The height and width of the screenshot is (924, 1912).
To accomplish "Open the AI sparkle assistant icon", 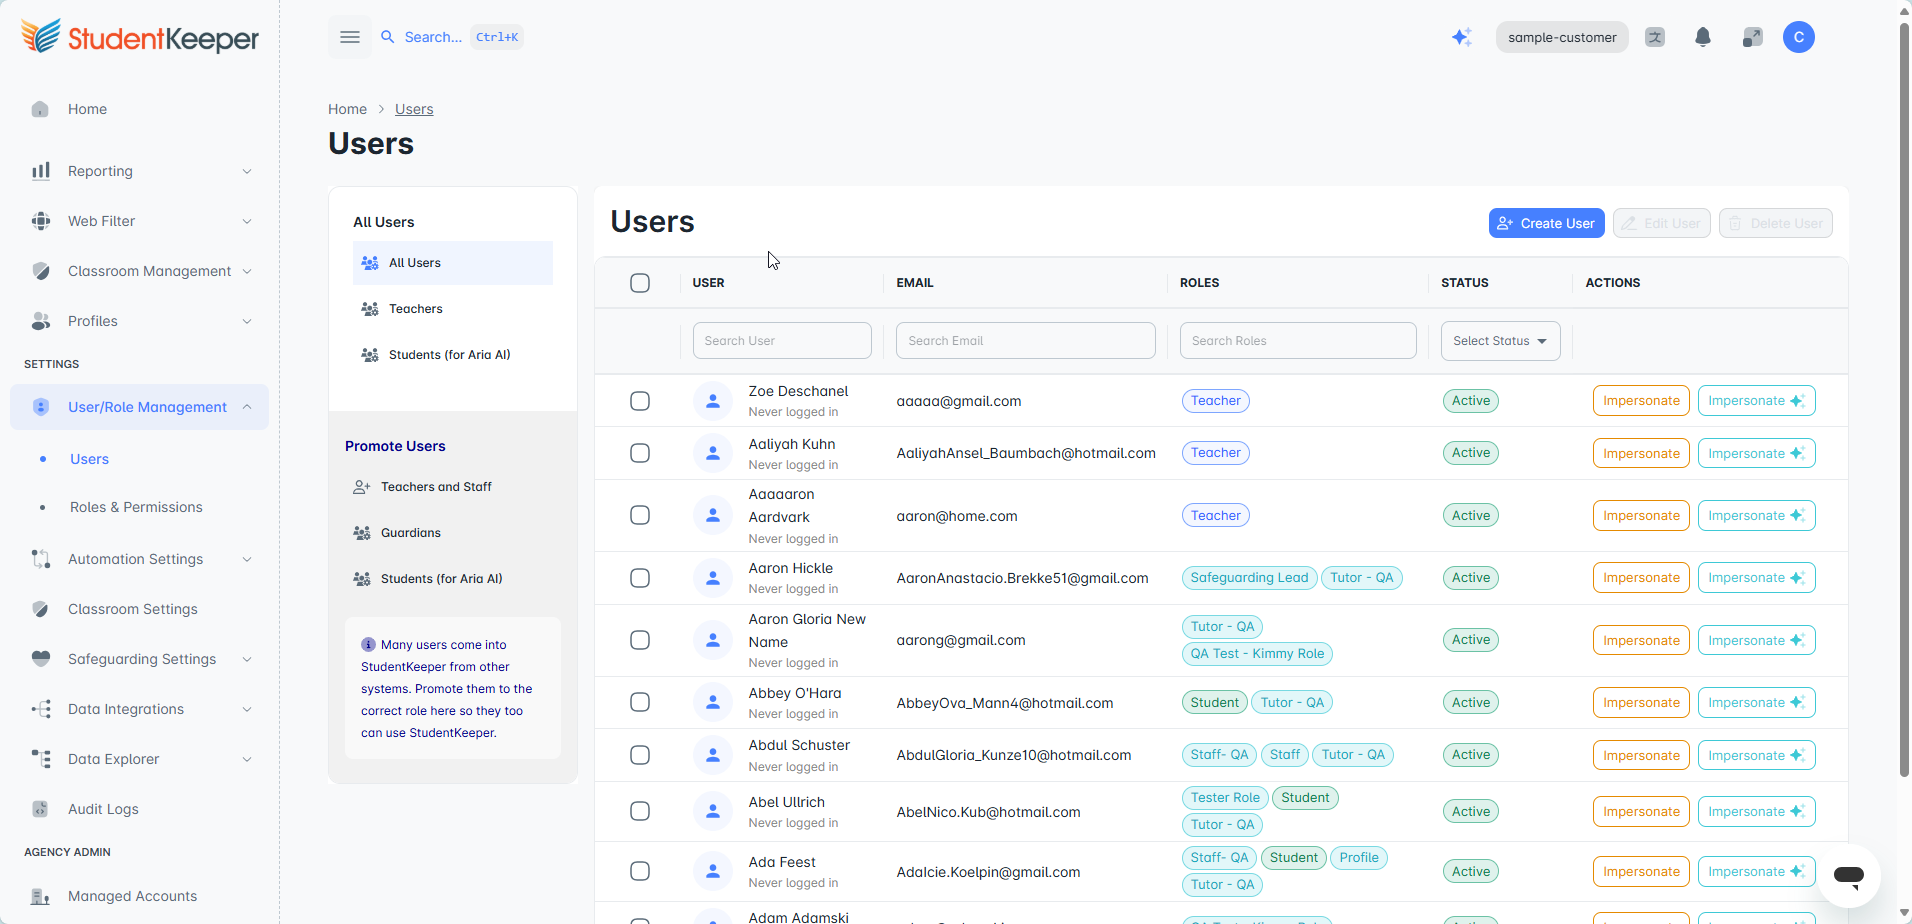I will 1462,37.
